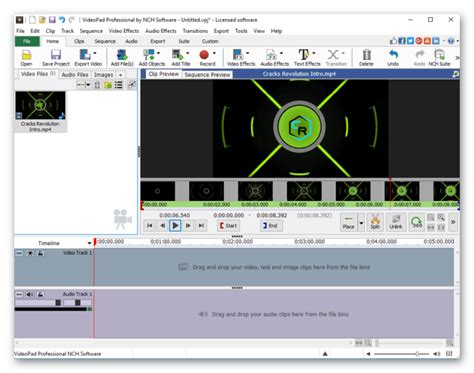Image resolution: width=474 pixels, height=373 pixels.
Task: Switch file bin to list view icon
Action: (x=119, y=85)
